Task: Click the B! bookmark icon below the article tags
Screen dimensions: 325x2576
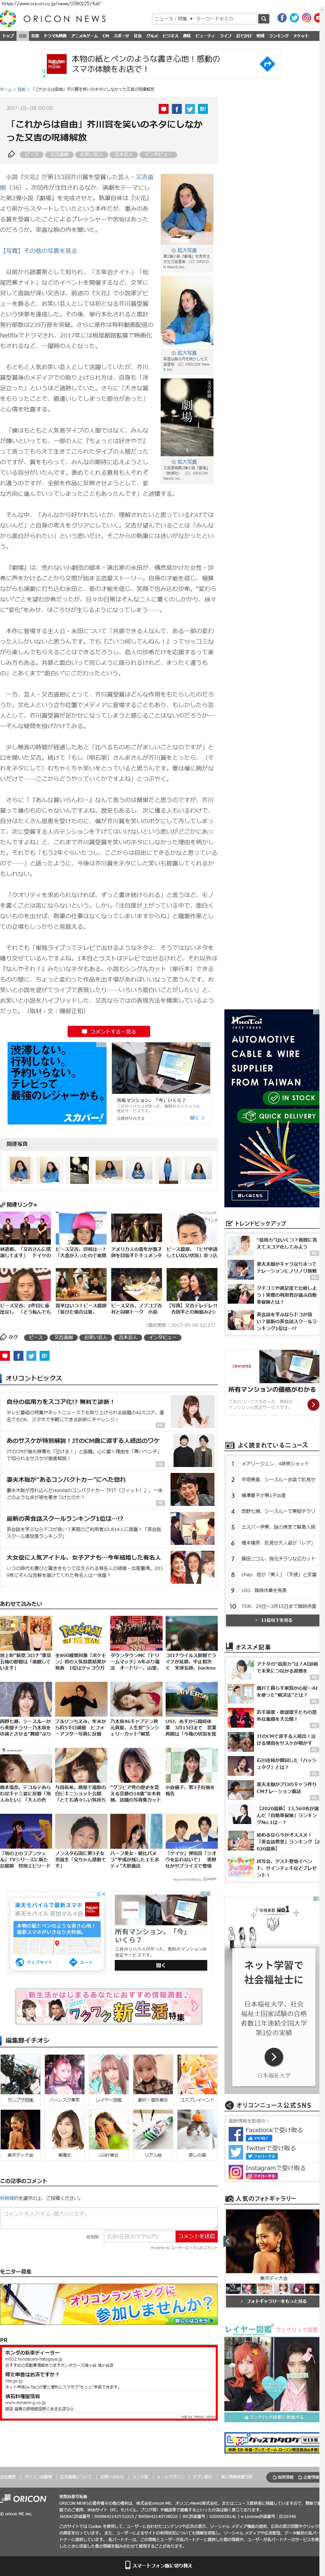Action: 44,1356
